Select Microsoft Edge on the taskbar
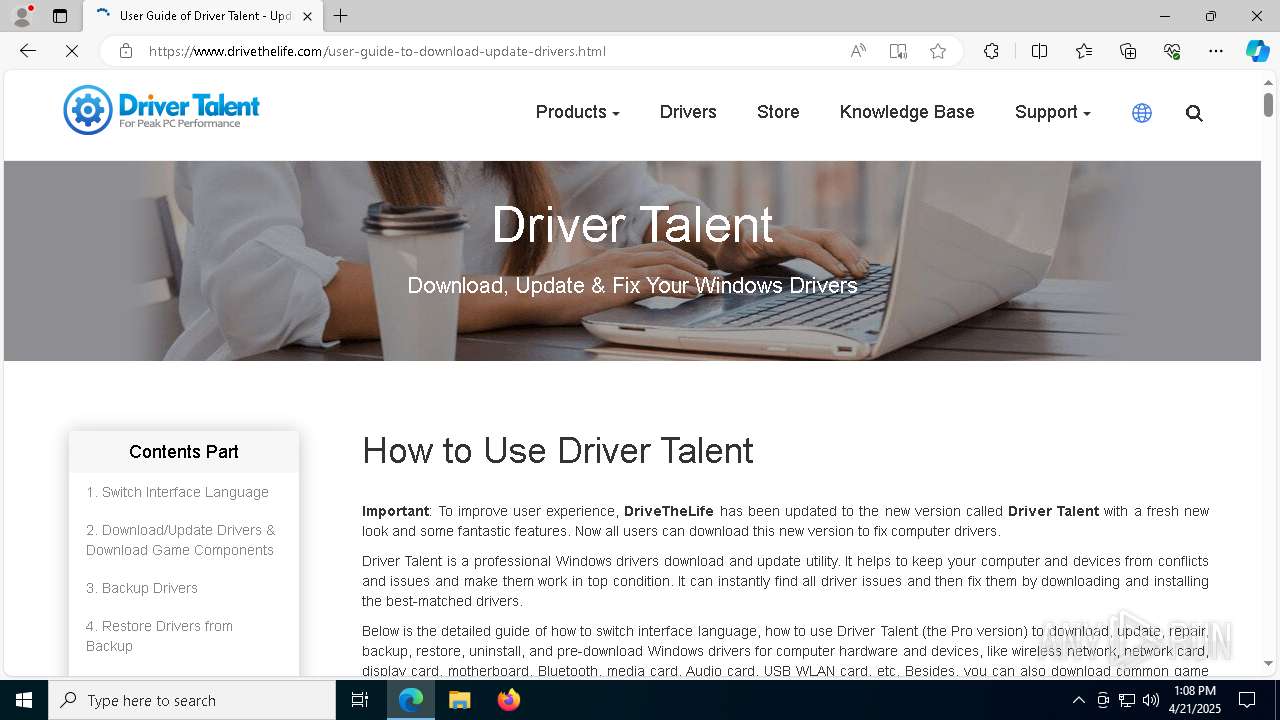Screen dimensions: 1280x720 [411, 700]
